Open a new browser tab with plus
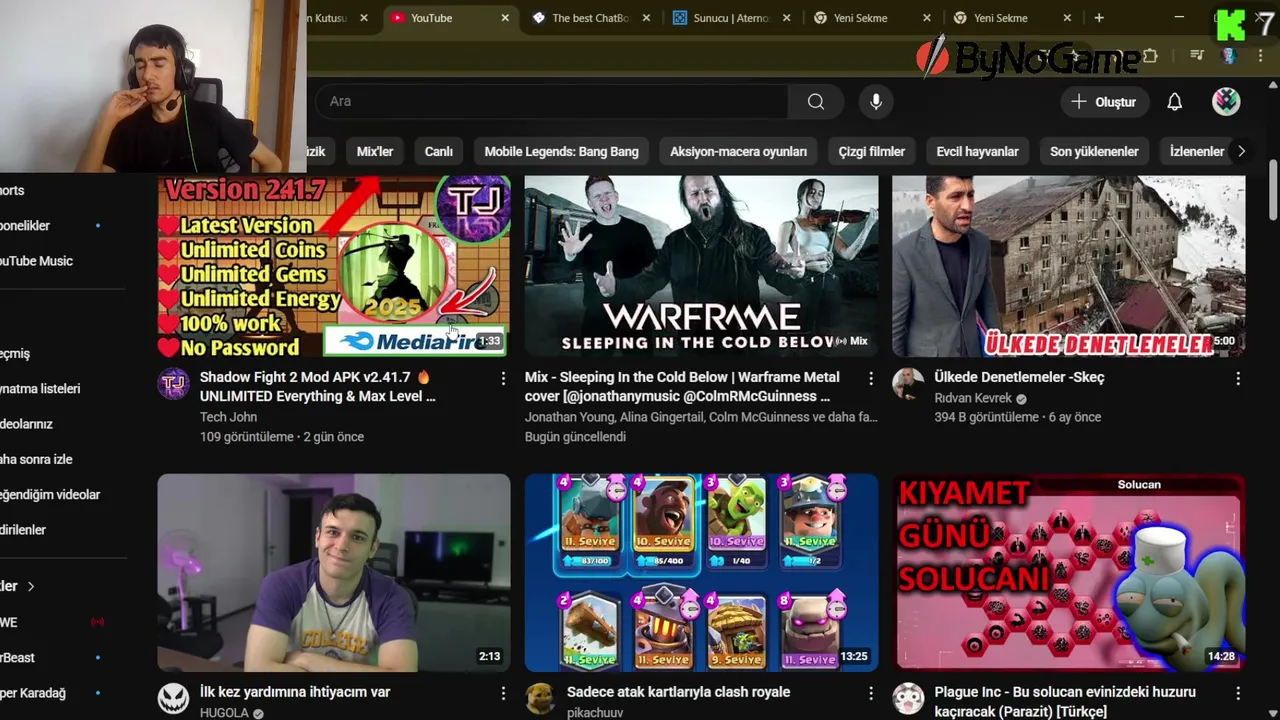This screenshot has height=720, width=1280. [x=1099, y=18]
